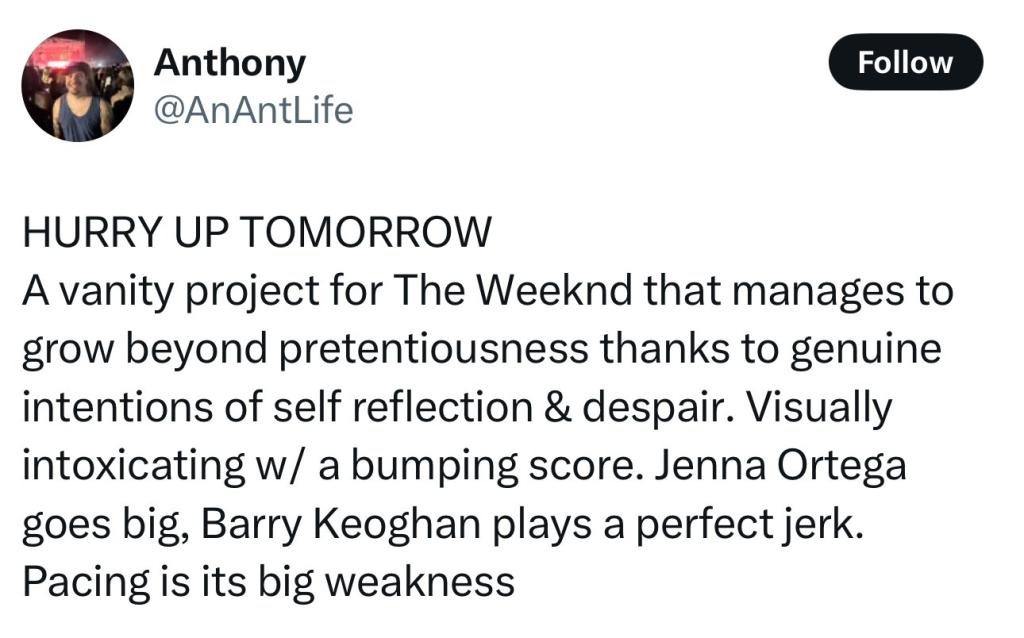Screen dimensions: 1024x638
Task: Click the word Visually
Action: click(819, 407)
